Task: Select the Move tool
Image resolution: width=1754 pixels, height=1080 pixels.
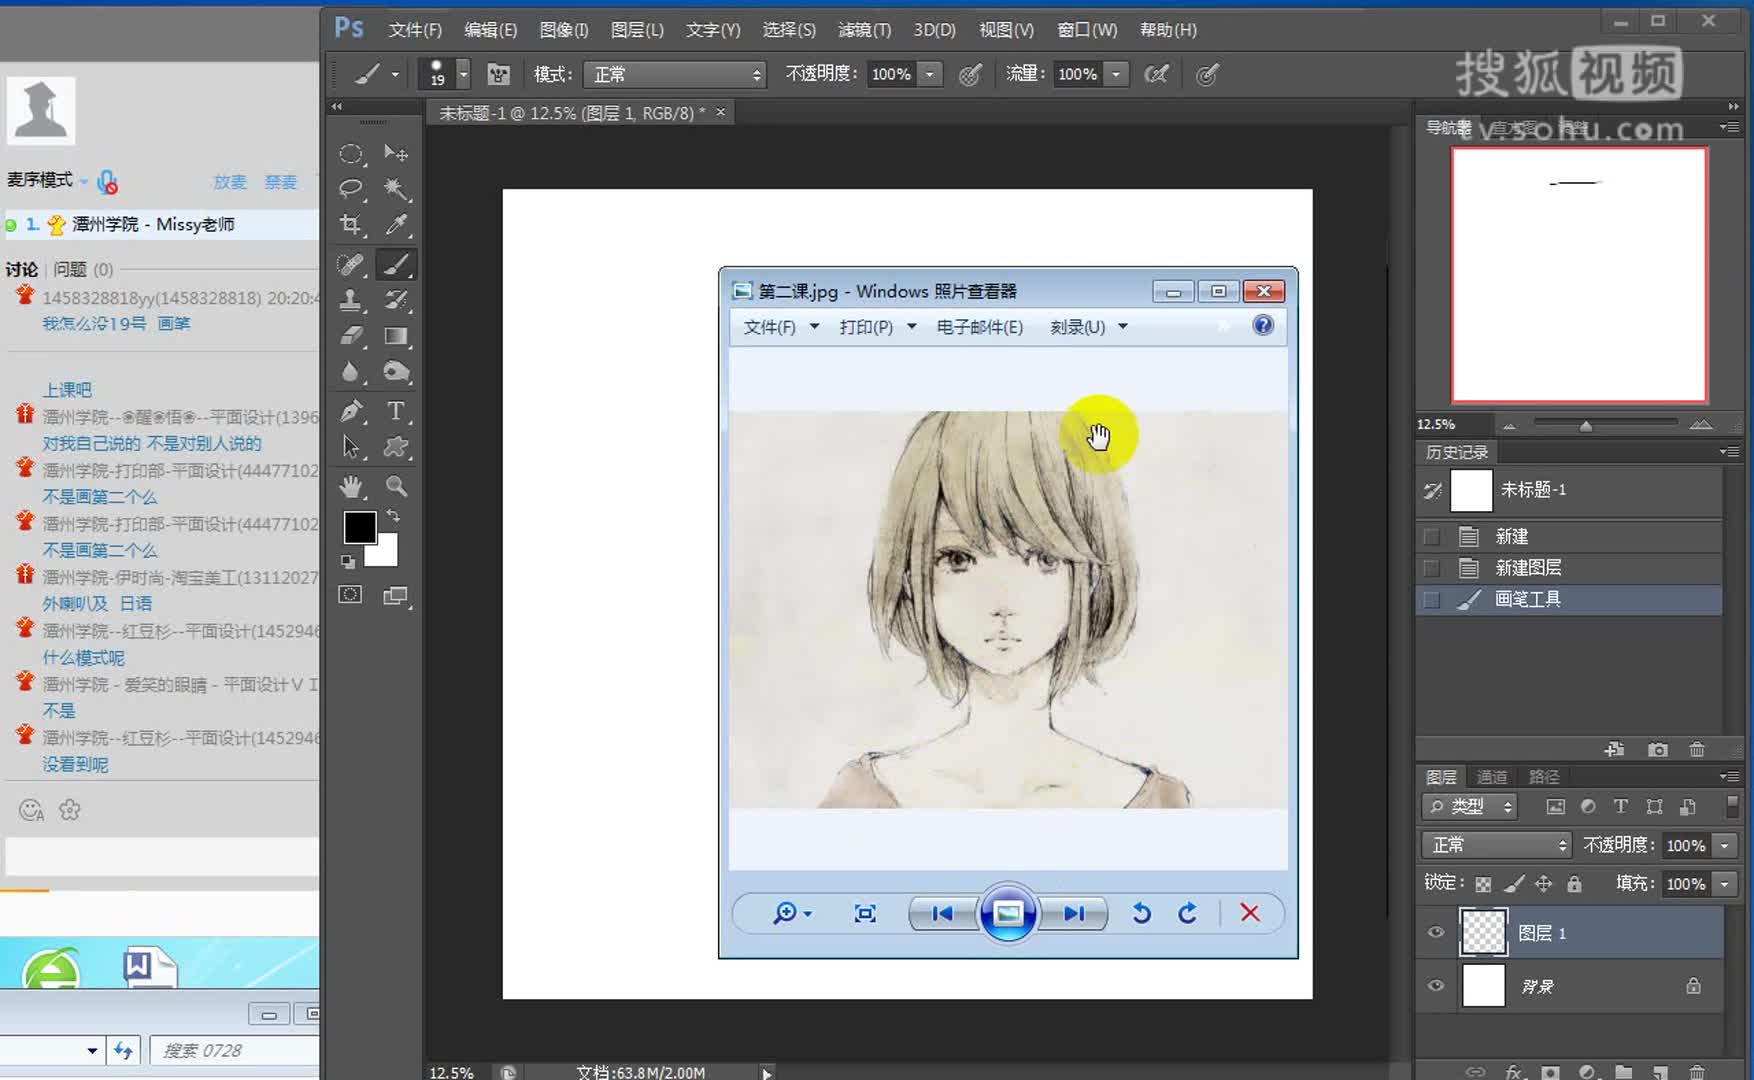Action: click(396, 154)
